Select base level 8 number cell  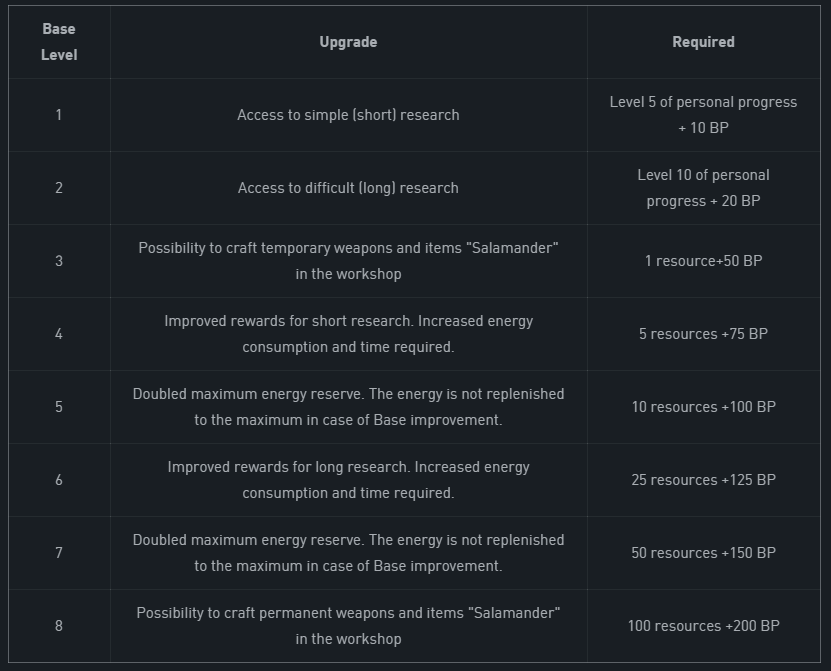(x=59, y=626)
